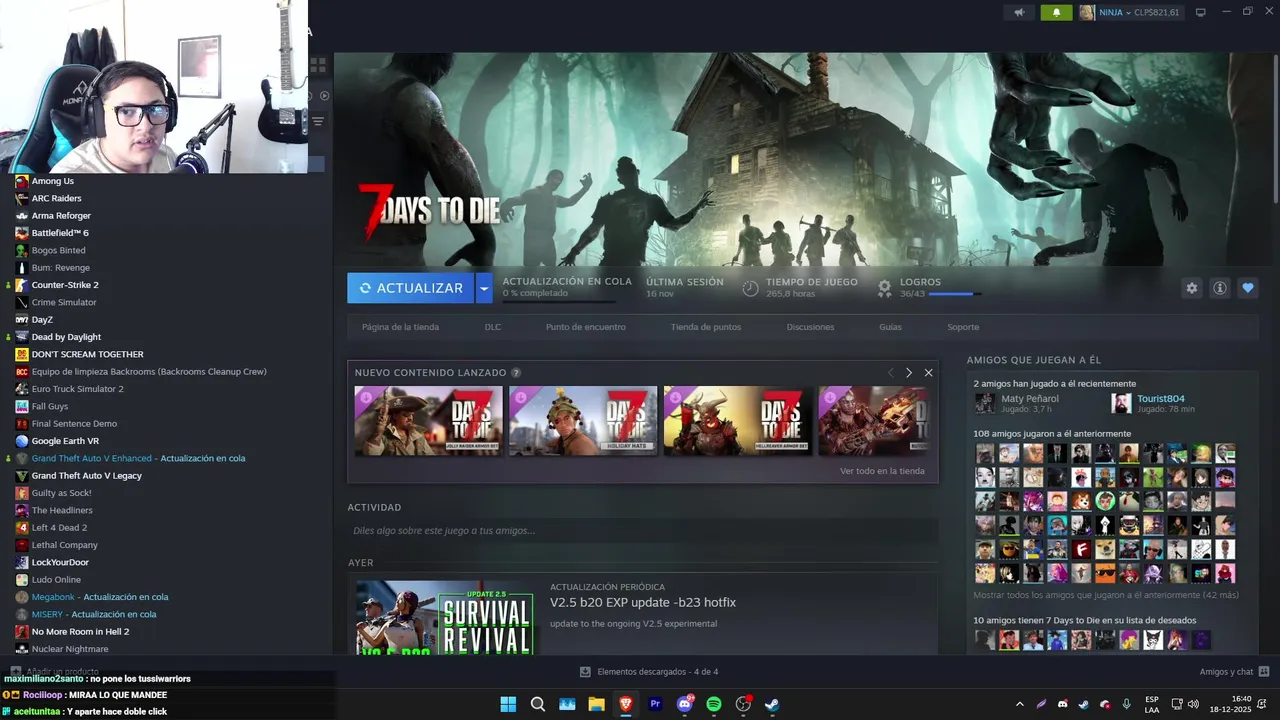Screen dimensions: 1280x720
Task: Open the Jolly Raider Armor Set thumbnail
Action: (x=428, y=421)
